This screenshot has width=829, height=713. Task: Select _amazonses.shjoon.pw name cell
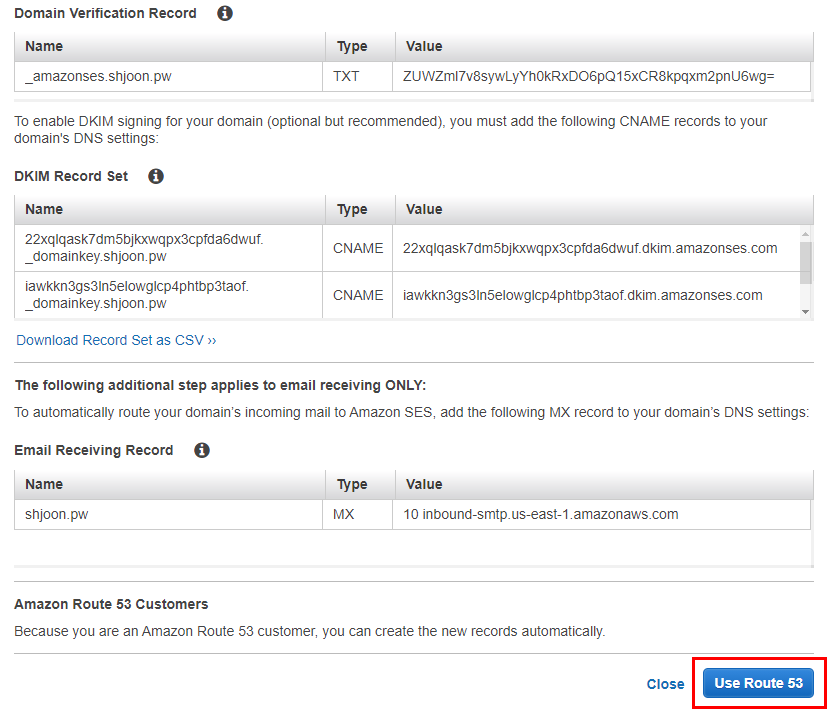pos(168,77)
